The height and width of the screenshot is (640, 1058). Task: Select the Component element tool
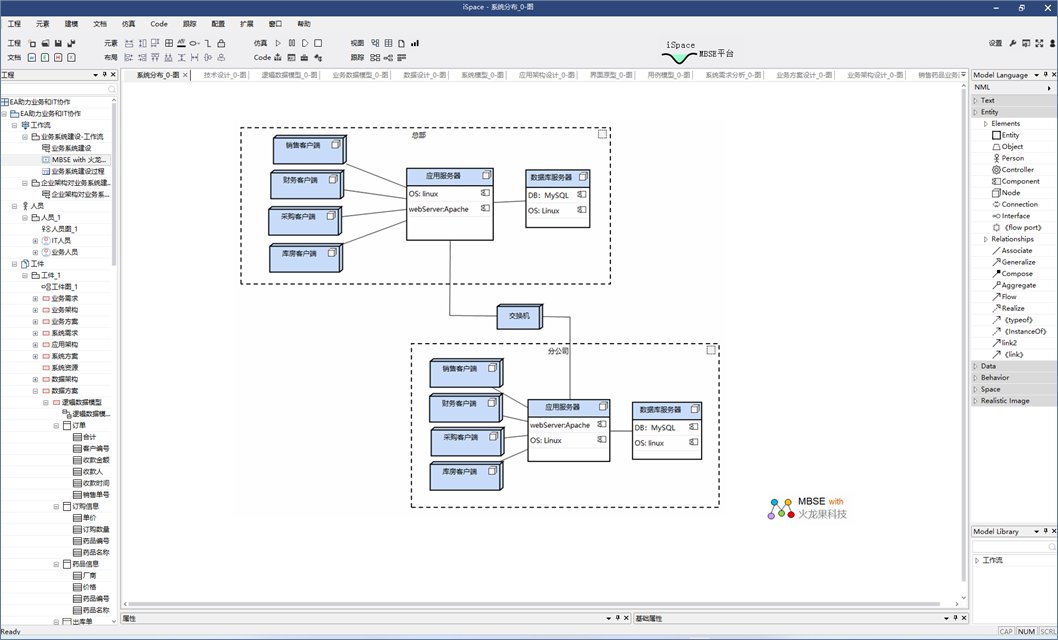point(1019,182)
